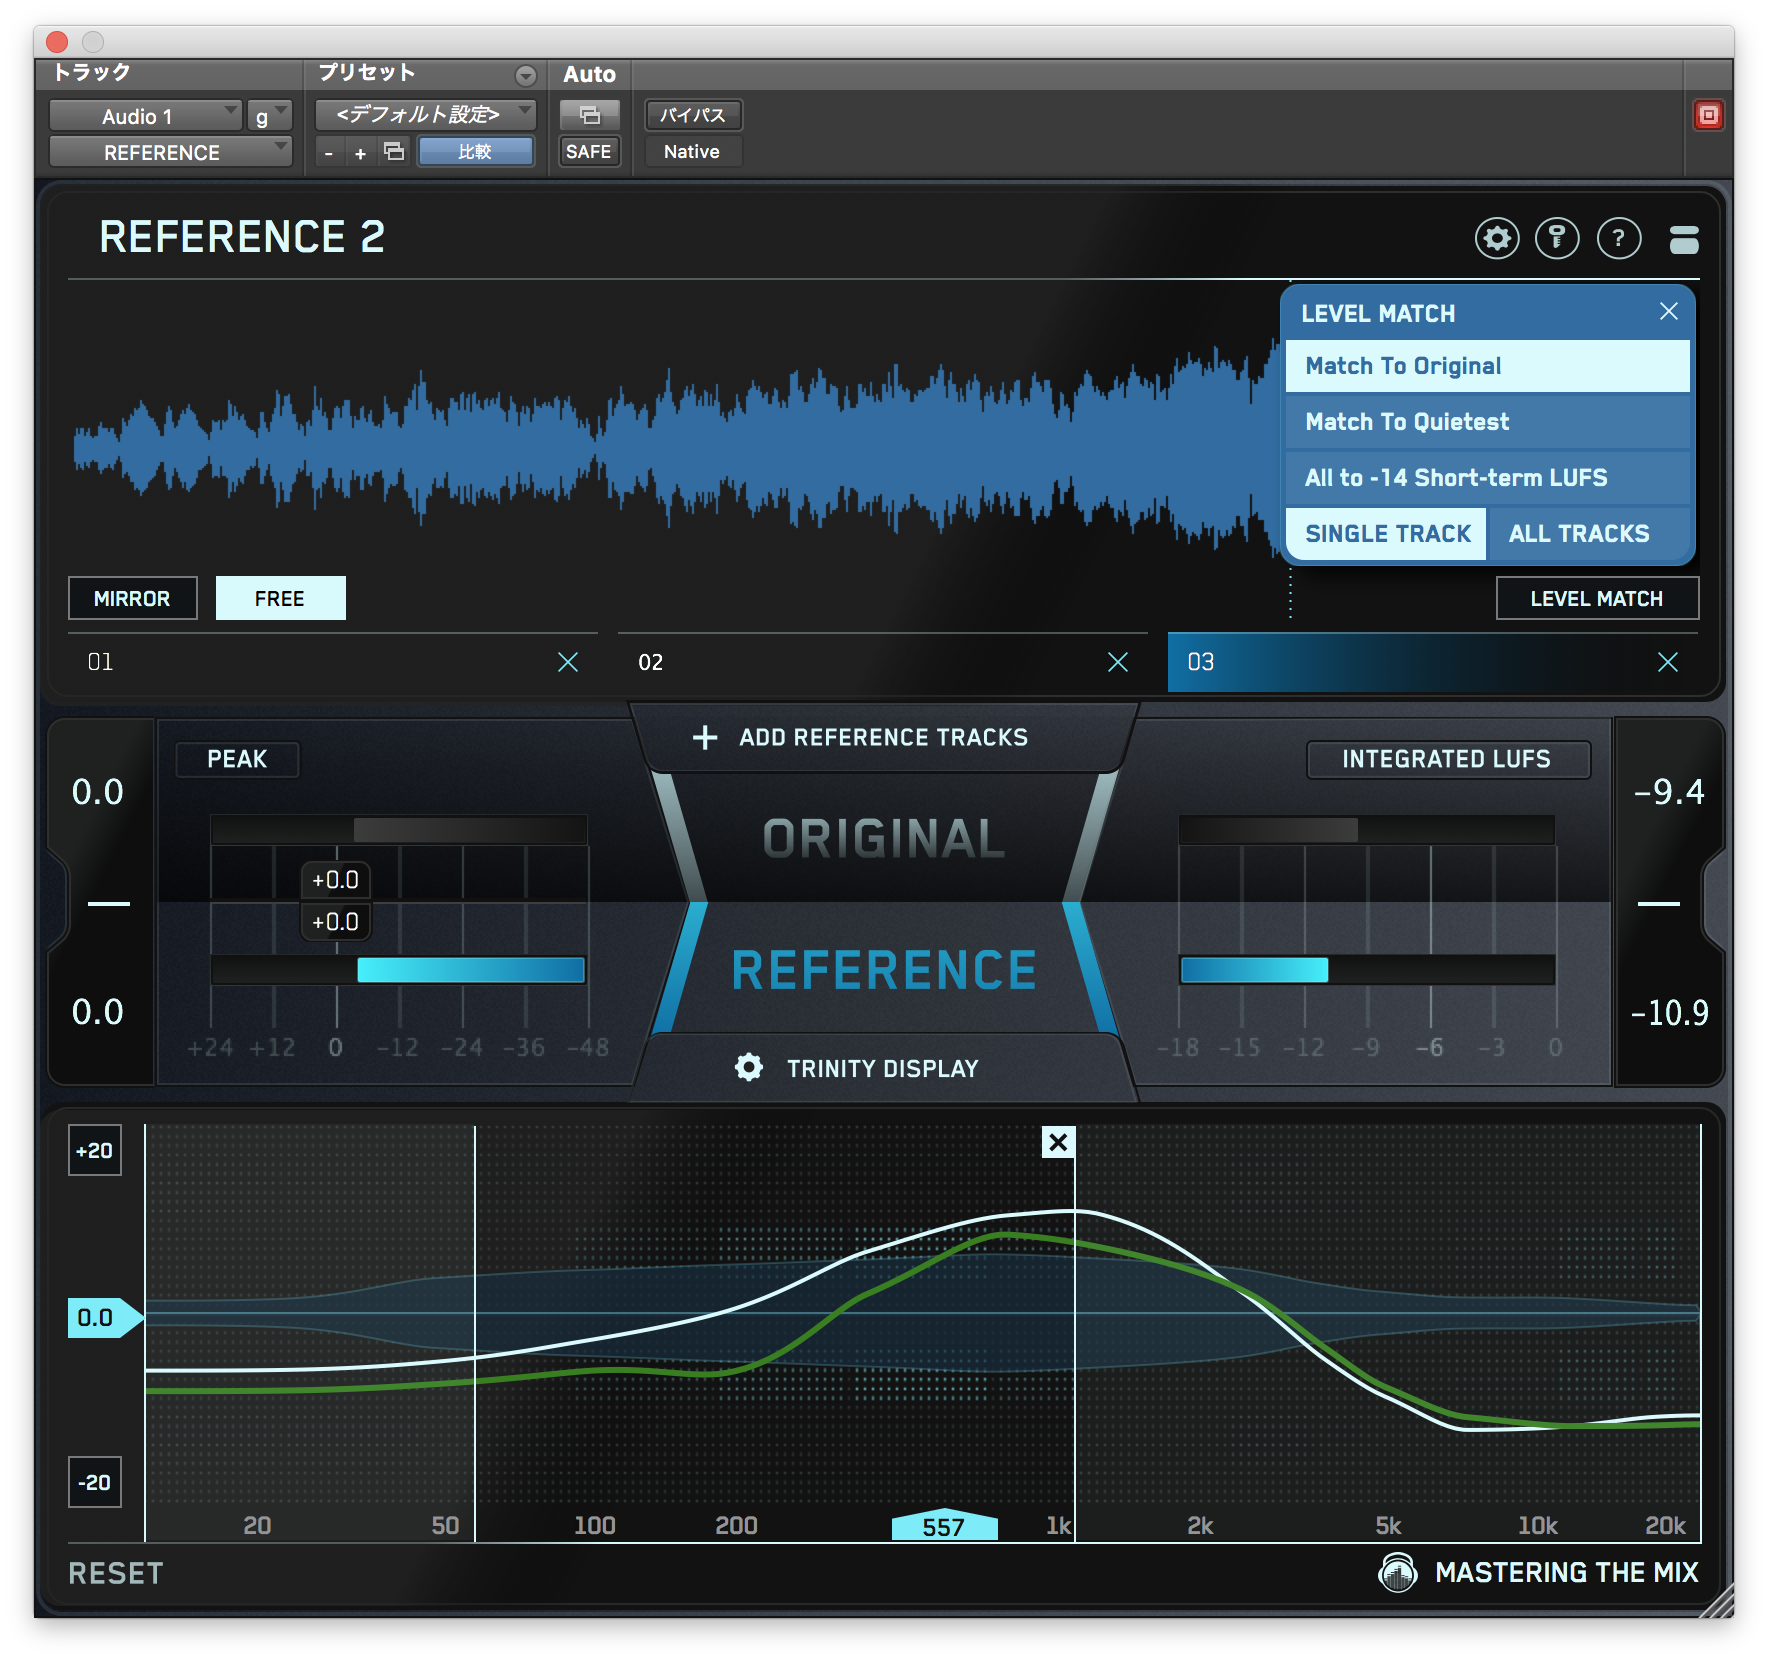Open help via the question mark icon

[x=1619, y=238]
